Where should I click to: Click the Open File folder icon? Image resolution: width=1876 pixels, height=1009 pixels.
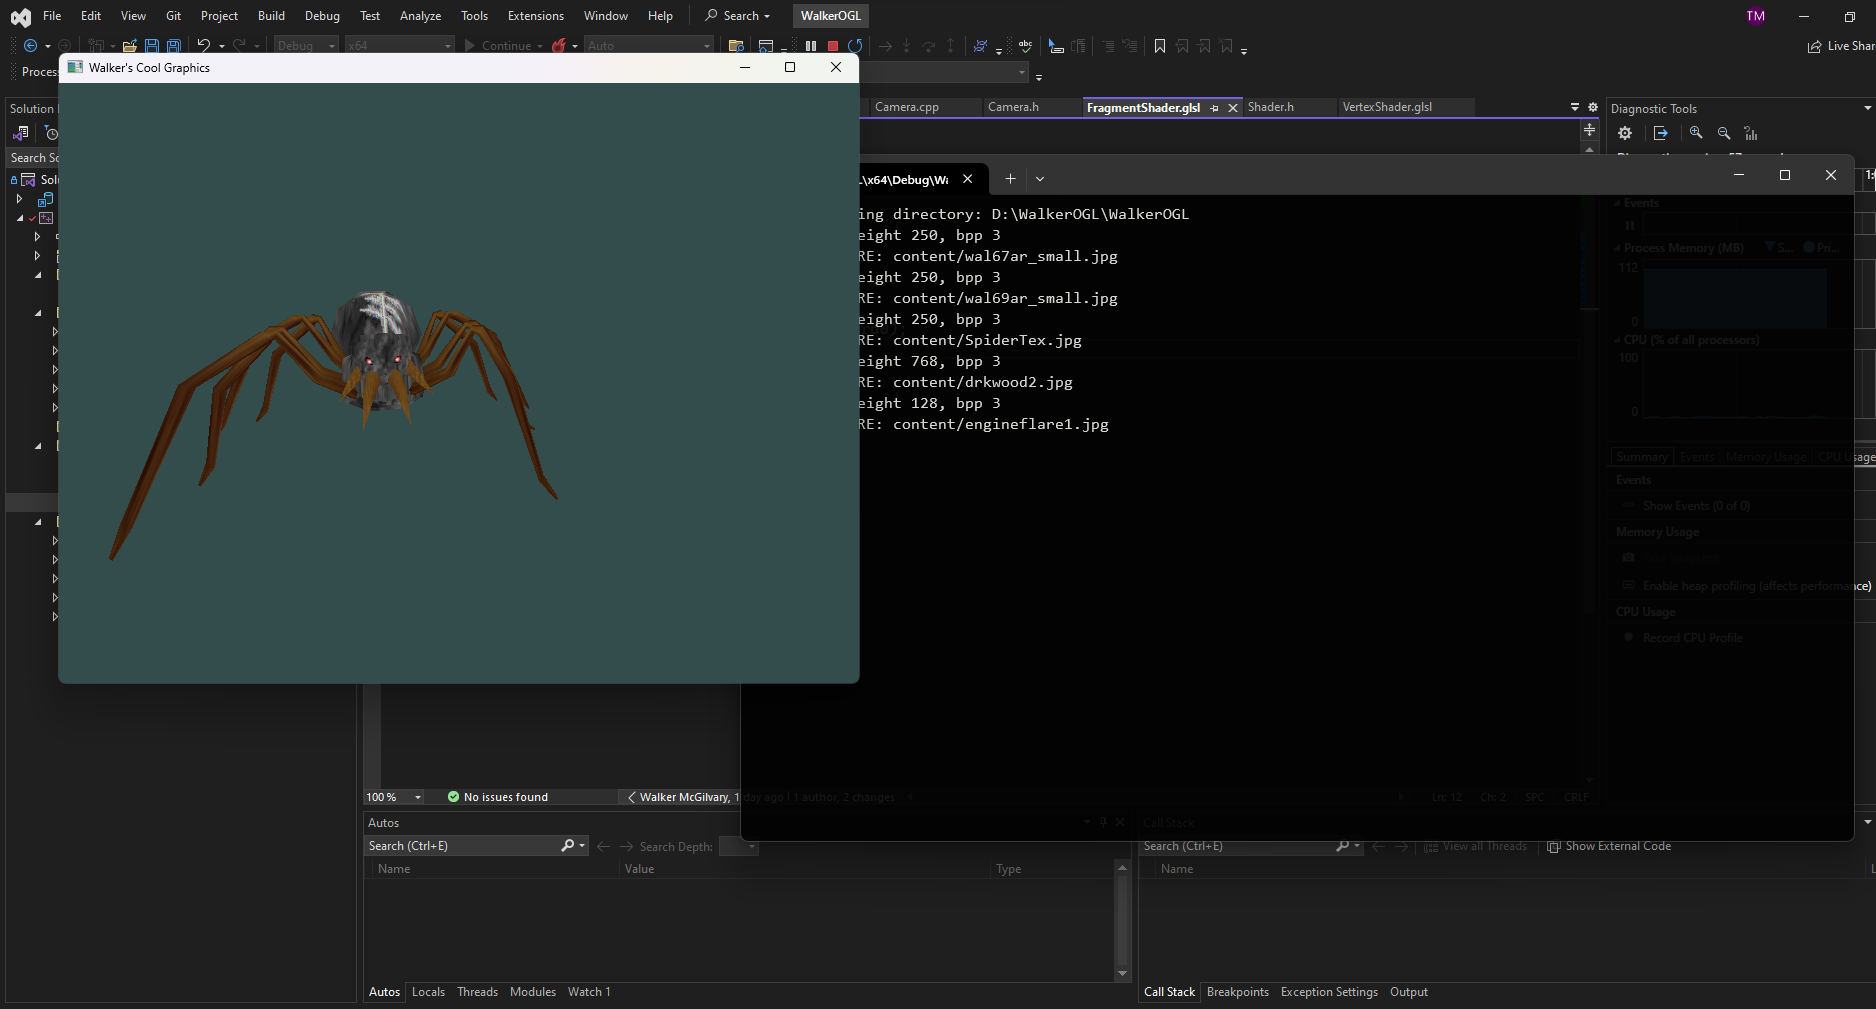pyautogui.click(x=130, y=46)
